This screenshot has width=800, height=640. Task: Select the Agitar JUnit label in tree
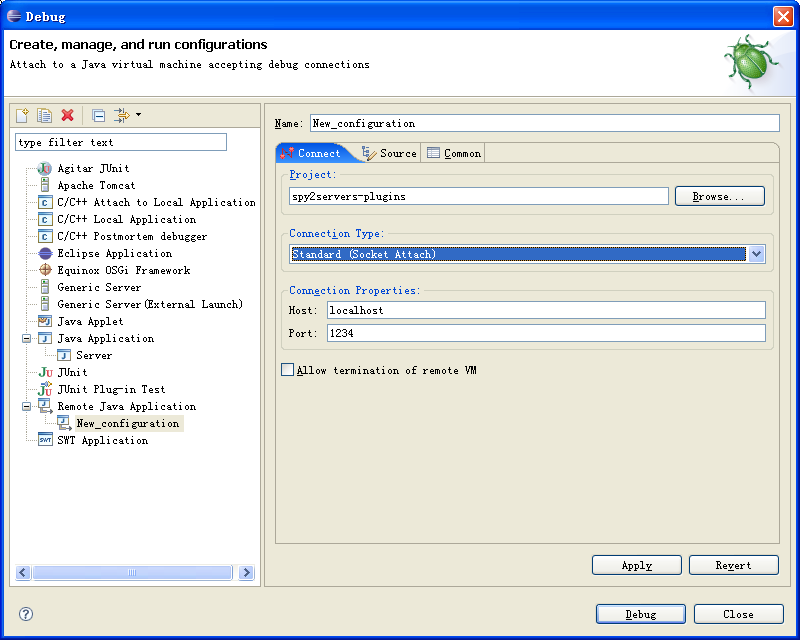pyautogui.click(x=93, y=168)
